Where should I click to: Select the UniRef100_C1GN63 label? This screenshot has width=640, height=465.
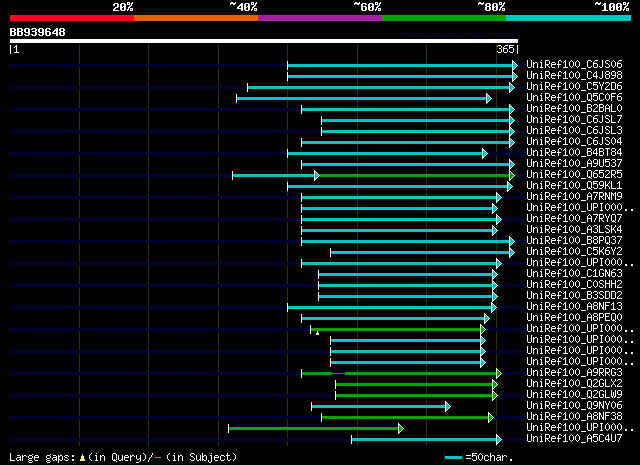click(x=574, y=274)
